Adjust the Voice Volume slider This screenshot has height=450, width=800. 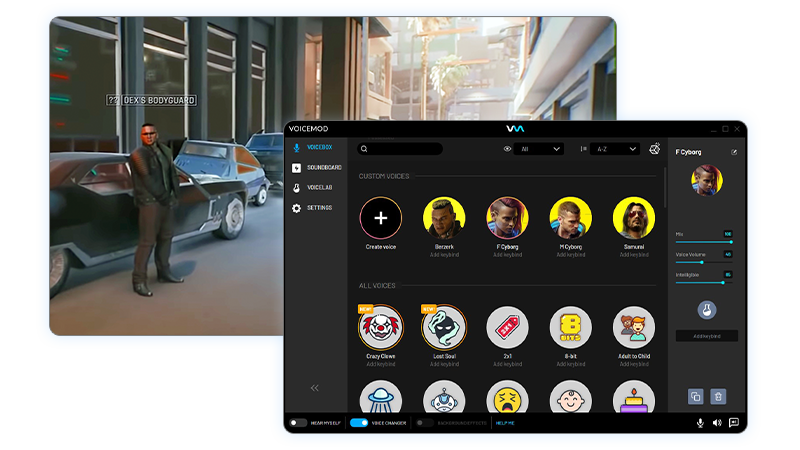(704, 262)
